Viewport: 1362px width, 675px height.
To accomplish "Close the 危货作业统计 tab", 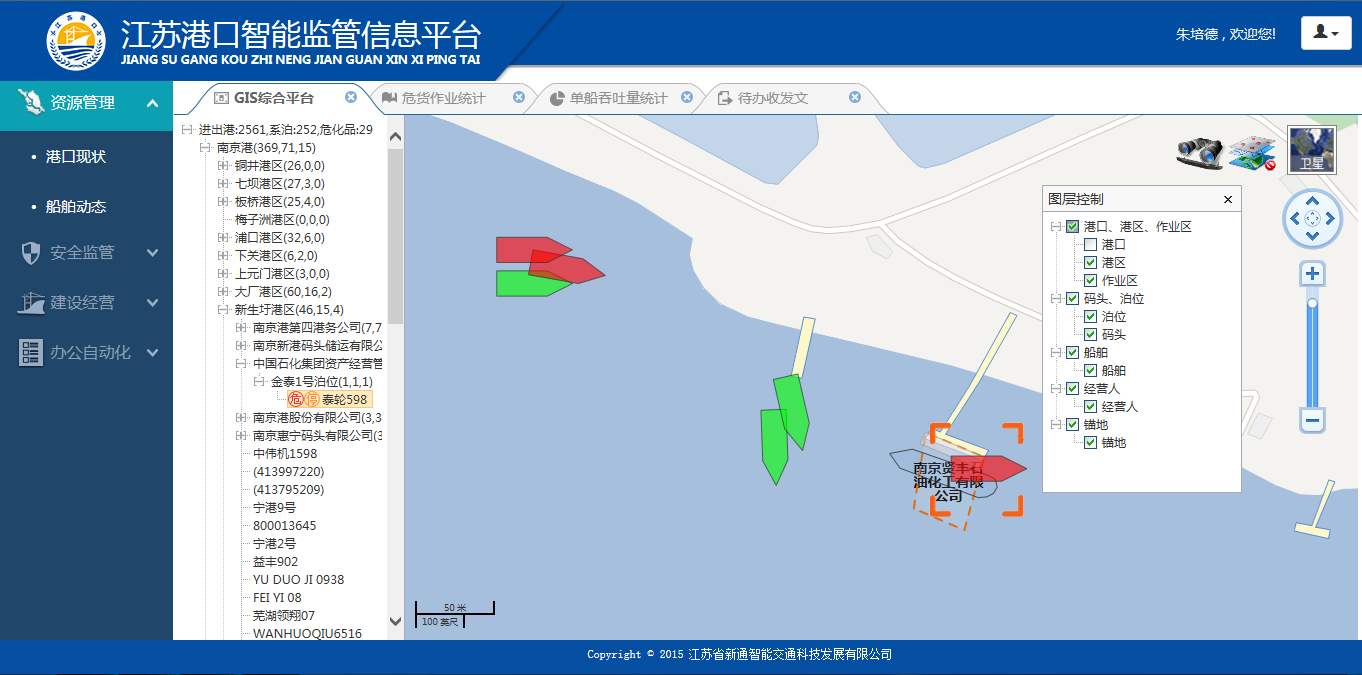I will pos(519,97).
